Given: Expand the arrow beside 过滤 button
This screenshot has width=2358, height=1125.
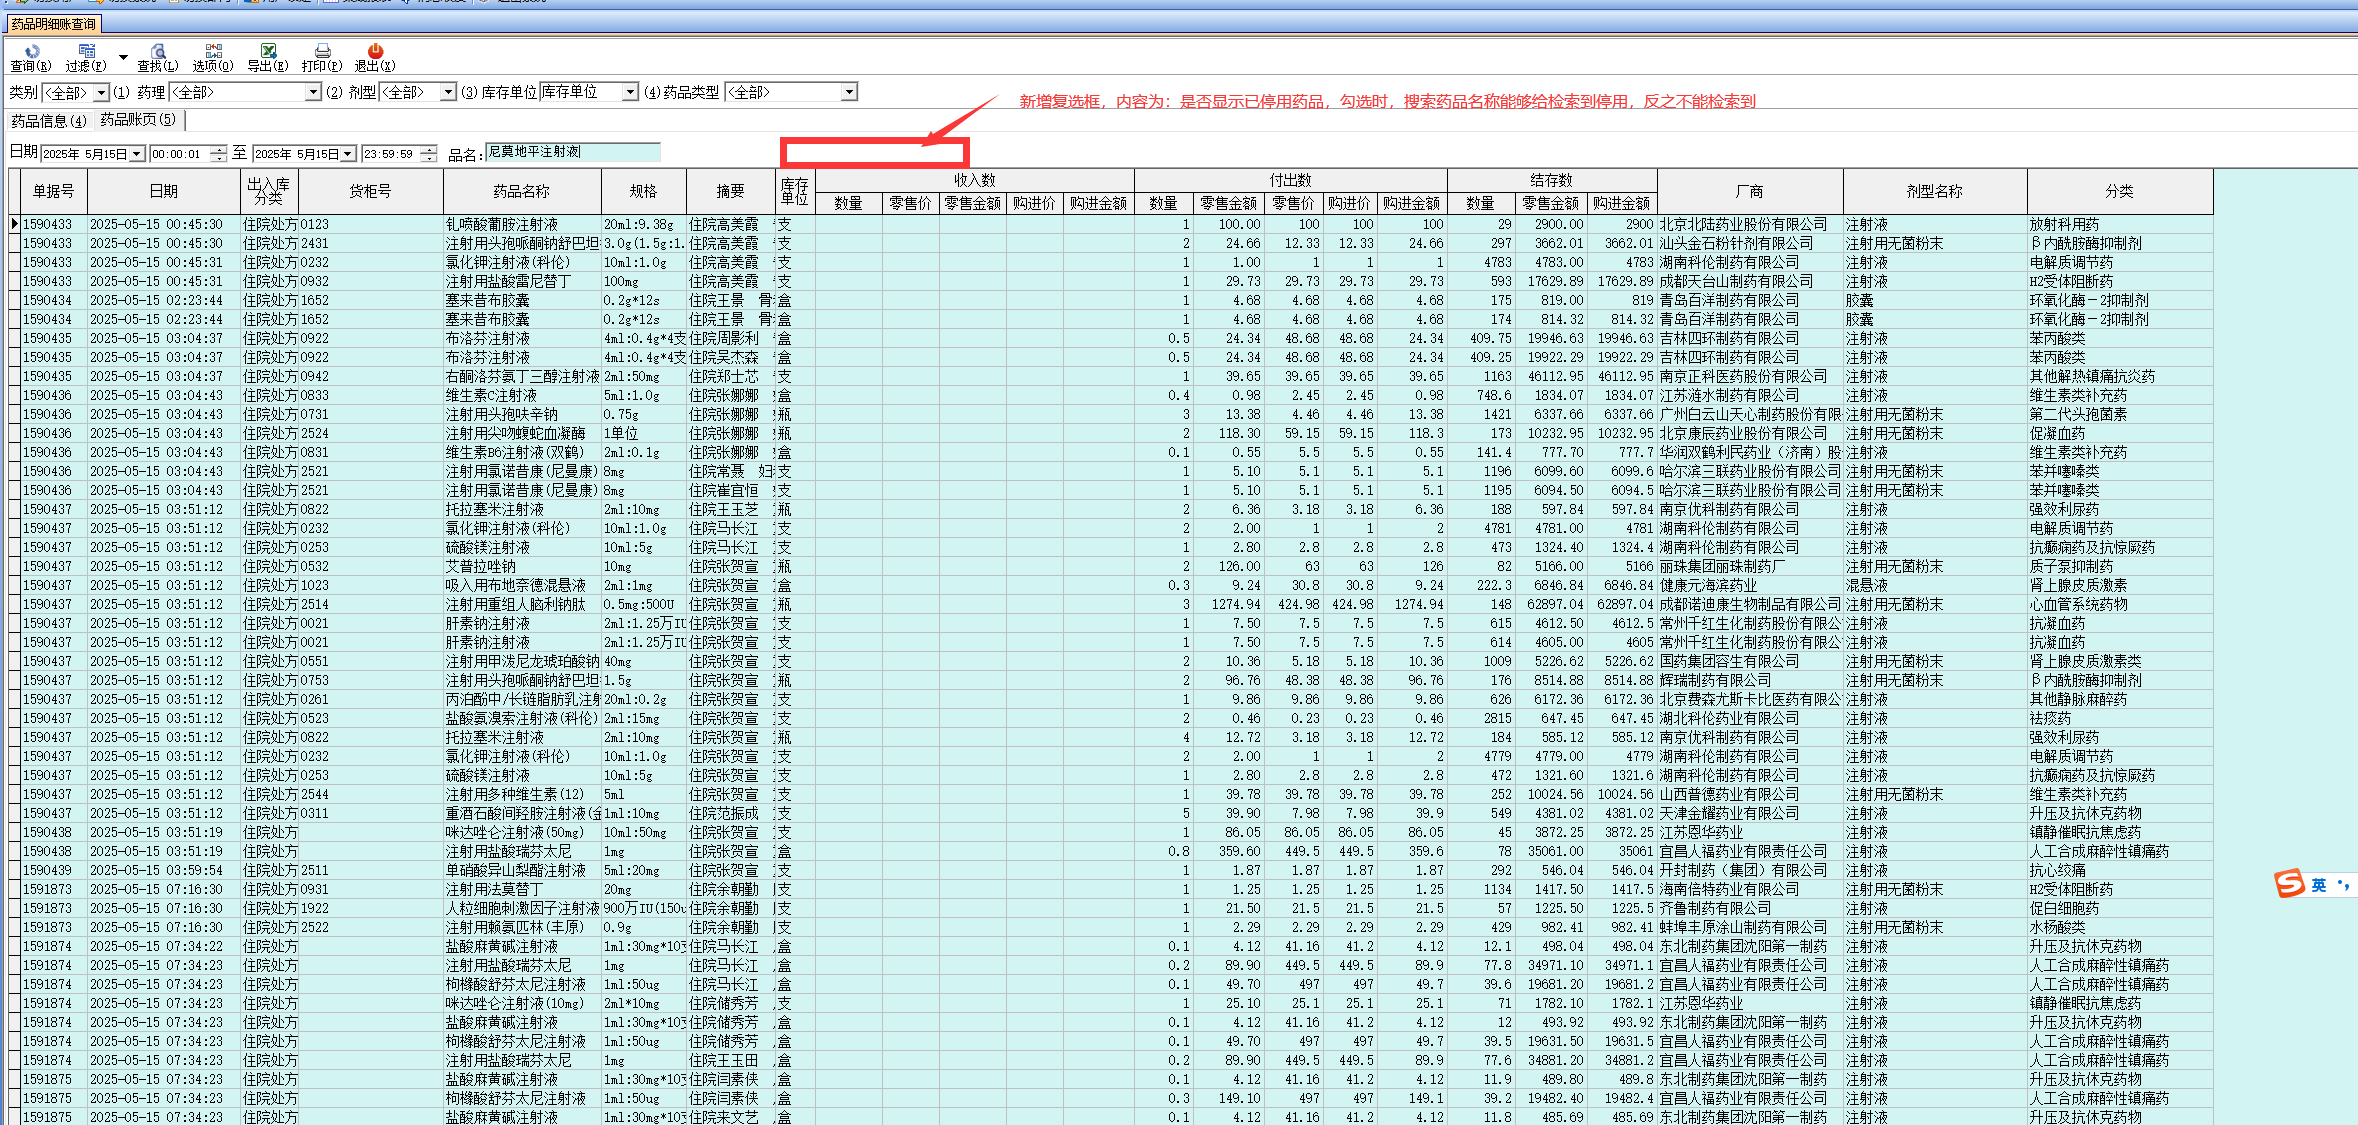Looking at the screenshot, I should click(123, 58).
